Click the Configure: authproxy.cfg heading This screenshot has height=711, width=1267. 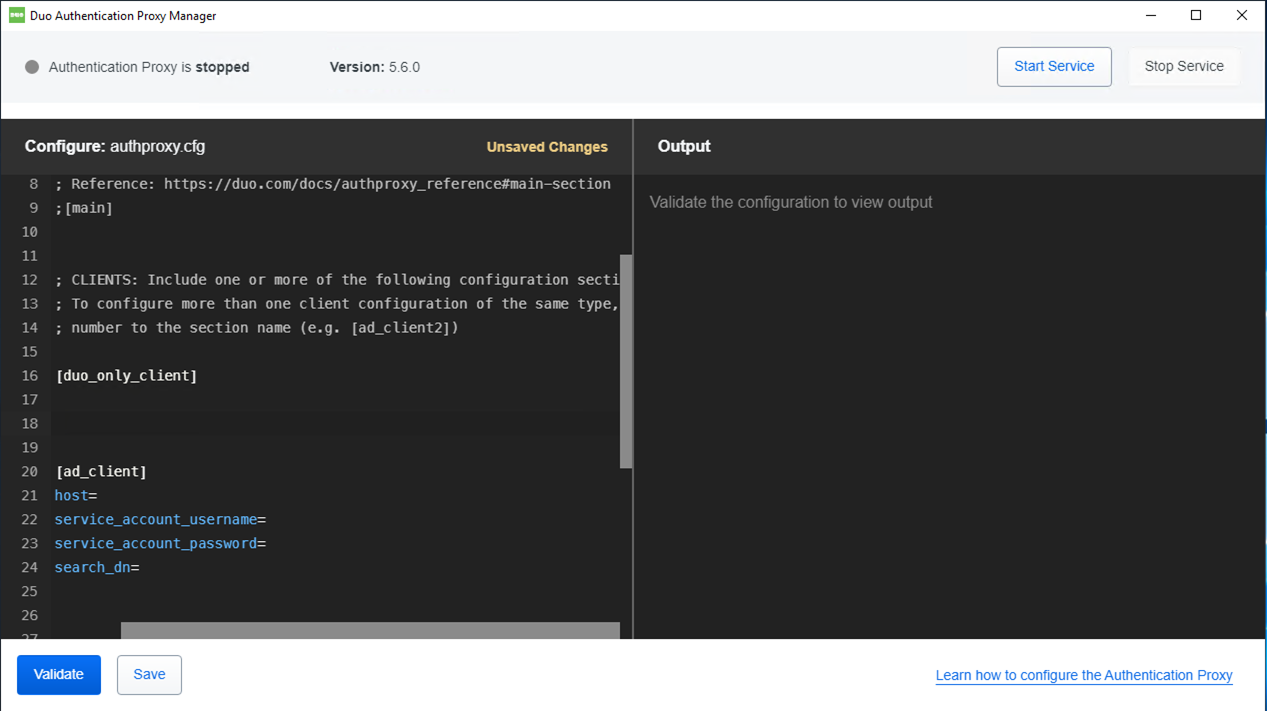[115, 147]
